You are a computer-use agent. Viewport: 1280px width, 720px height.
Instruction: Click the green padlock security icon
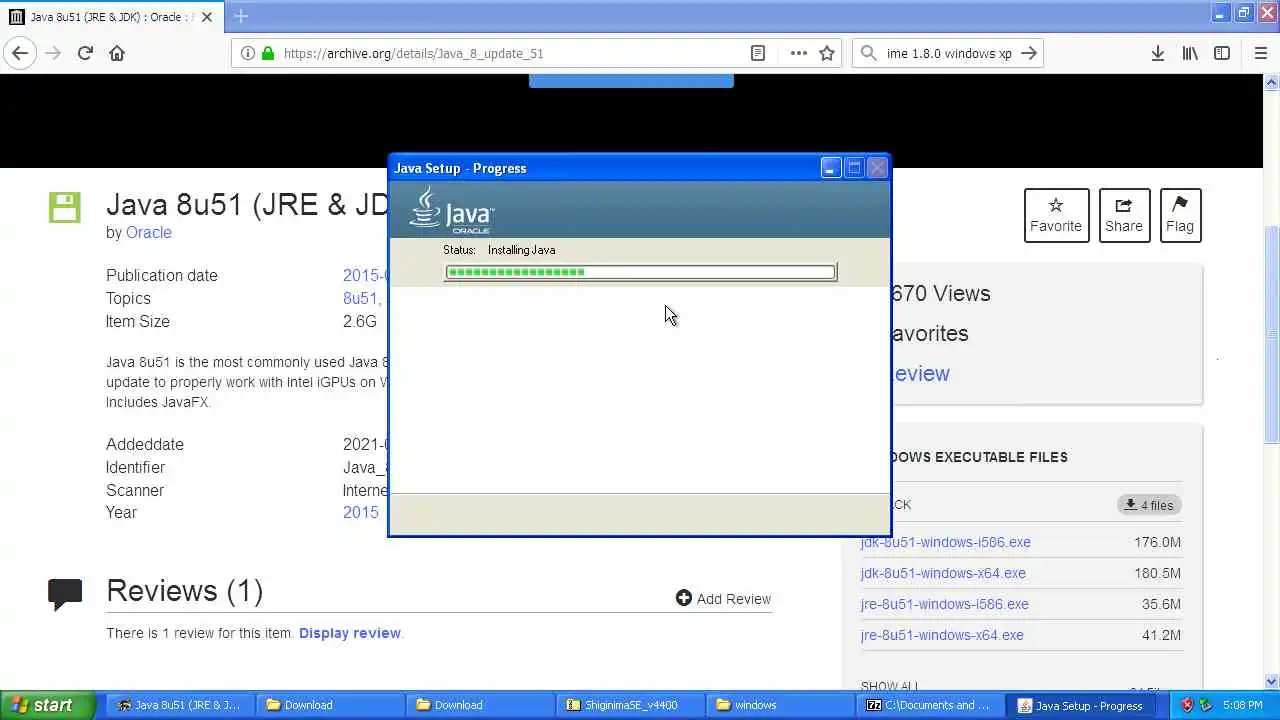[x=267, y=53]
